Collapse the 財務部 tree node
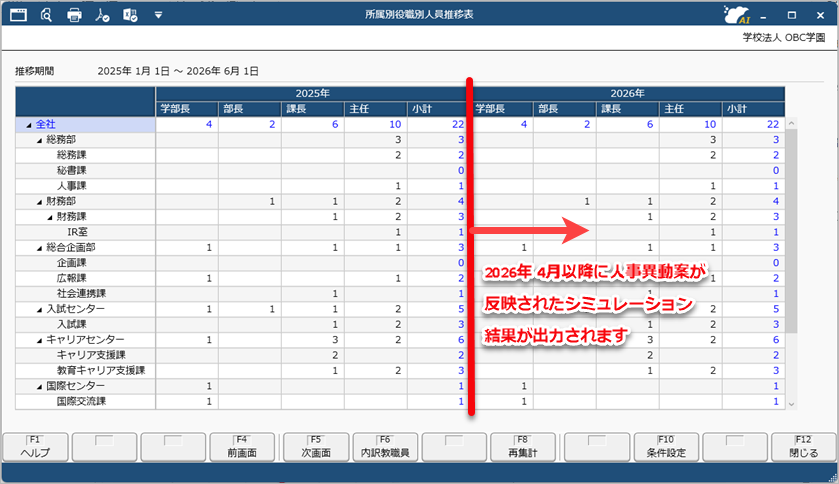Screen dimensions: 839x484 pyautogui.click(x=40, y=202)
